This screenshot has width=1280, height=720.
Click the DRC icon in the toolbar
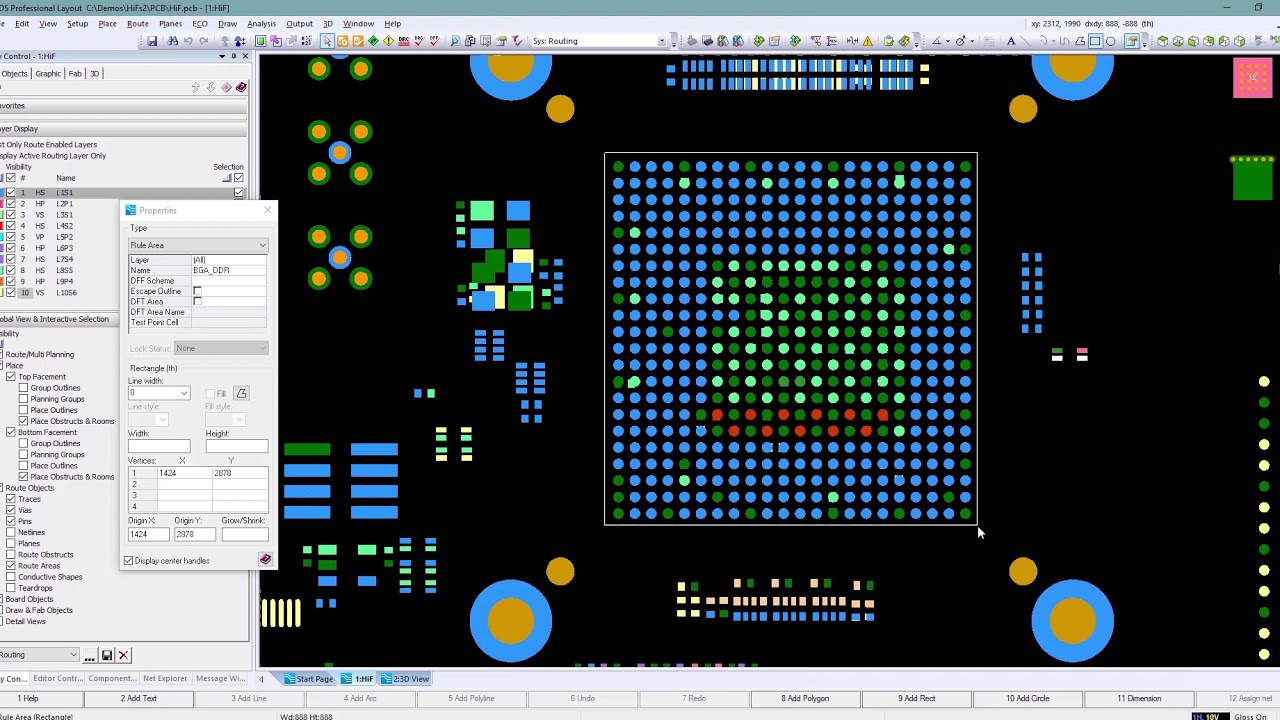point(404,41)
